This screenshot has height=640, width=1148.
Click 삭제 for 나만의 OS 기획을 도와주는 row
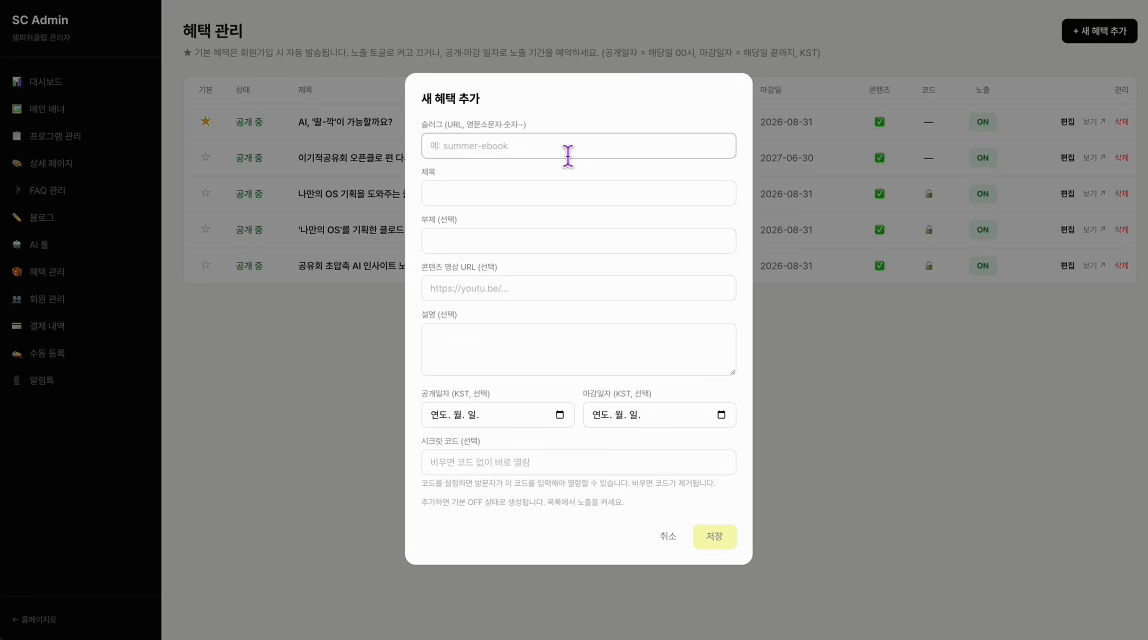[x=1121, y=194]
